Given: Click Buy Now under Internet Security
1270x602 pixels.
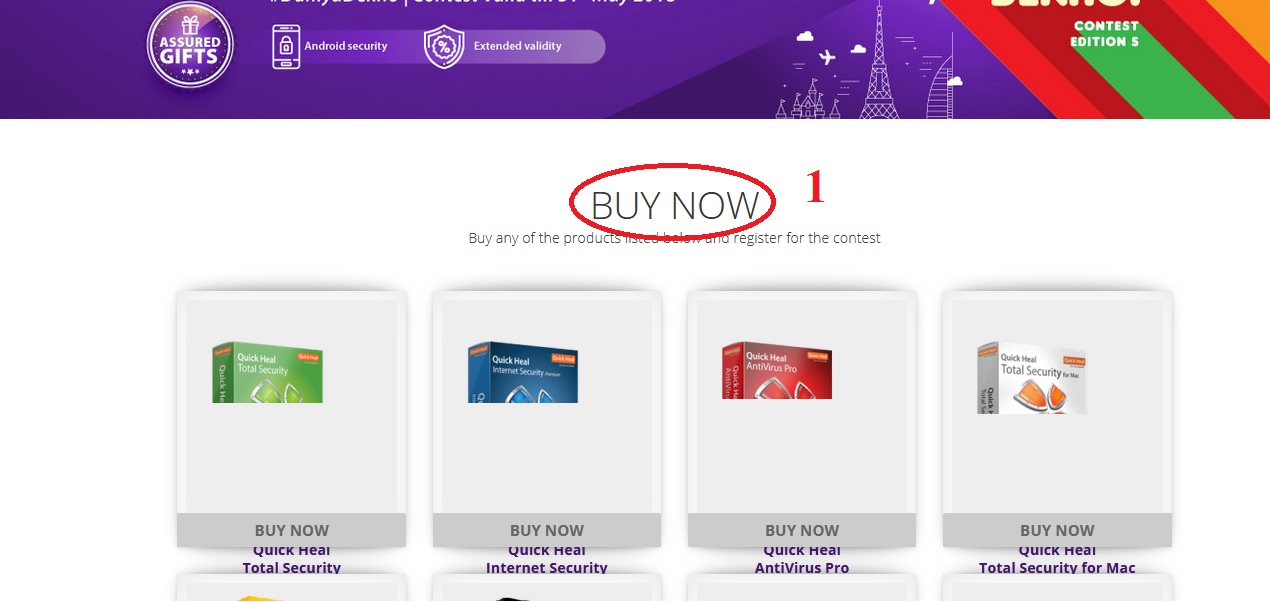Looking at the screenshot, I should pyautogui.click(x=547, y=530).
